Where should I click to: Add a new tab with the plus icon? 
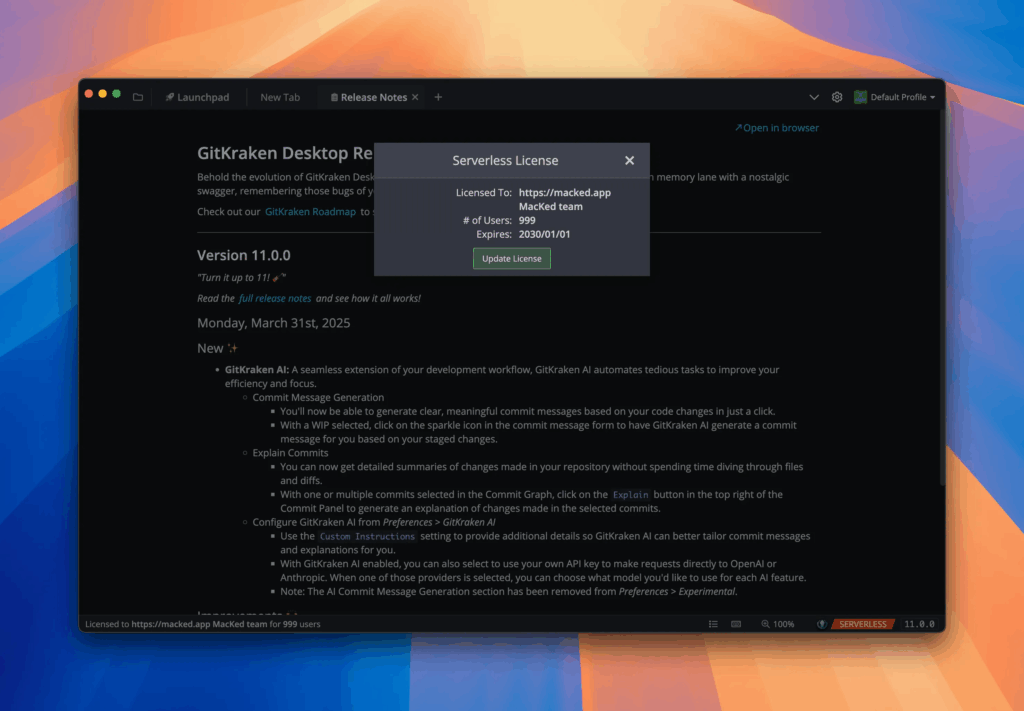click(x=438, y=97)
